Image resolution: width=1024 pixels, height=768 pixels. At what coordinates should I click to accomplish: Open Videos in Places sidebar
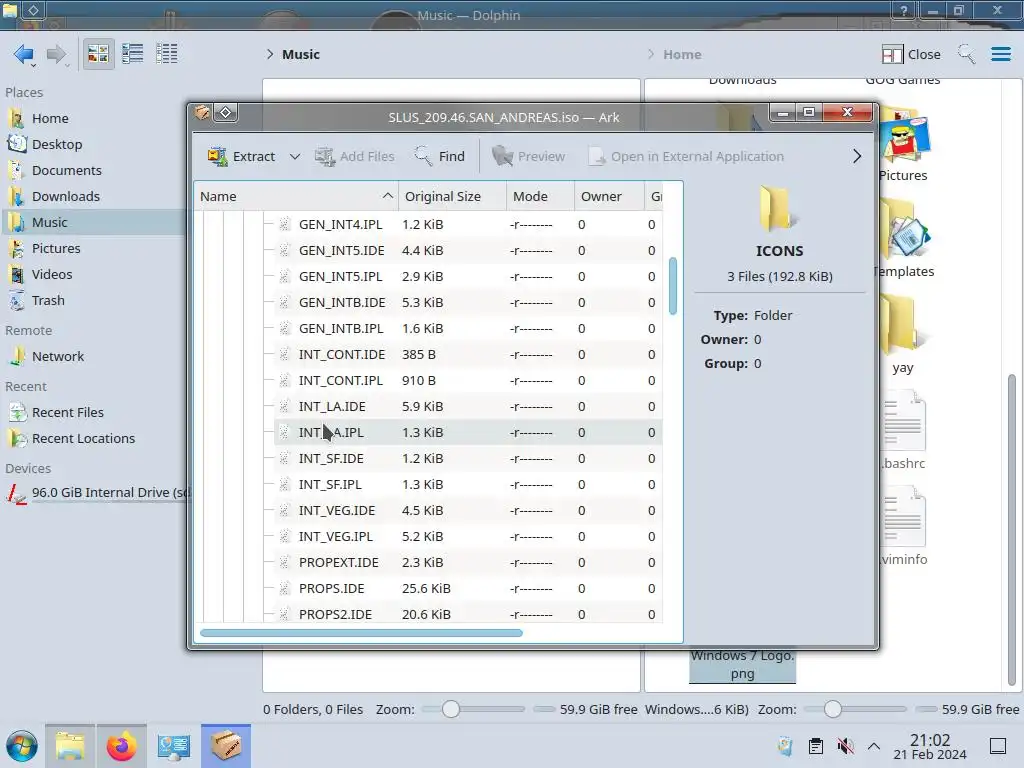[x=95, y=275]
